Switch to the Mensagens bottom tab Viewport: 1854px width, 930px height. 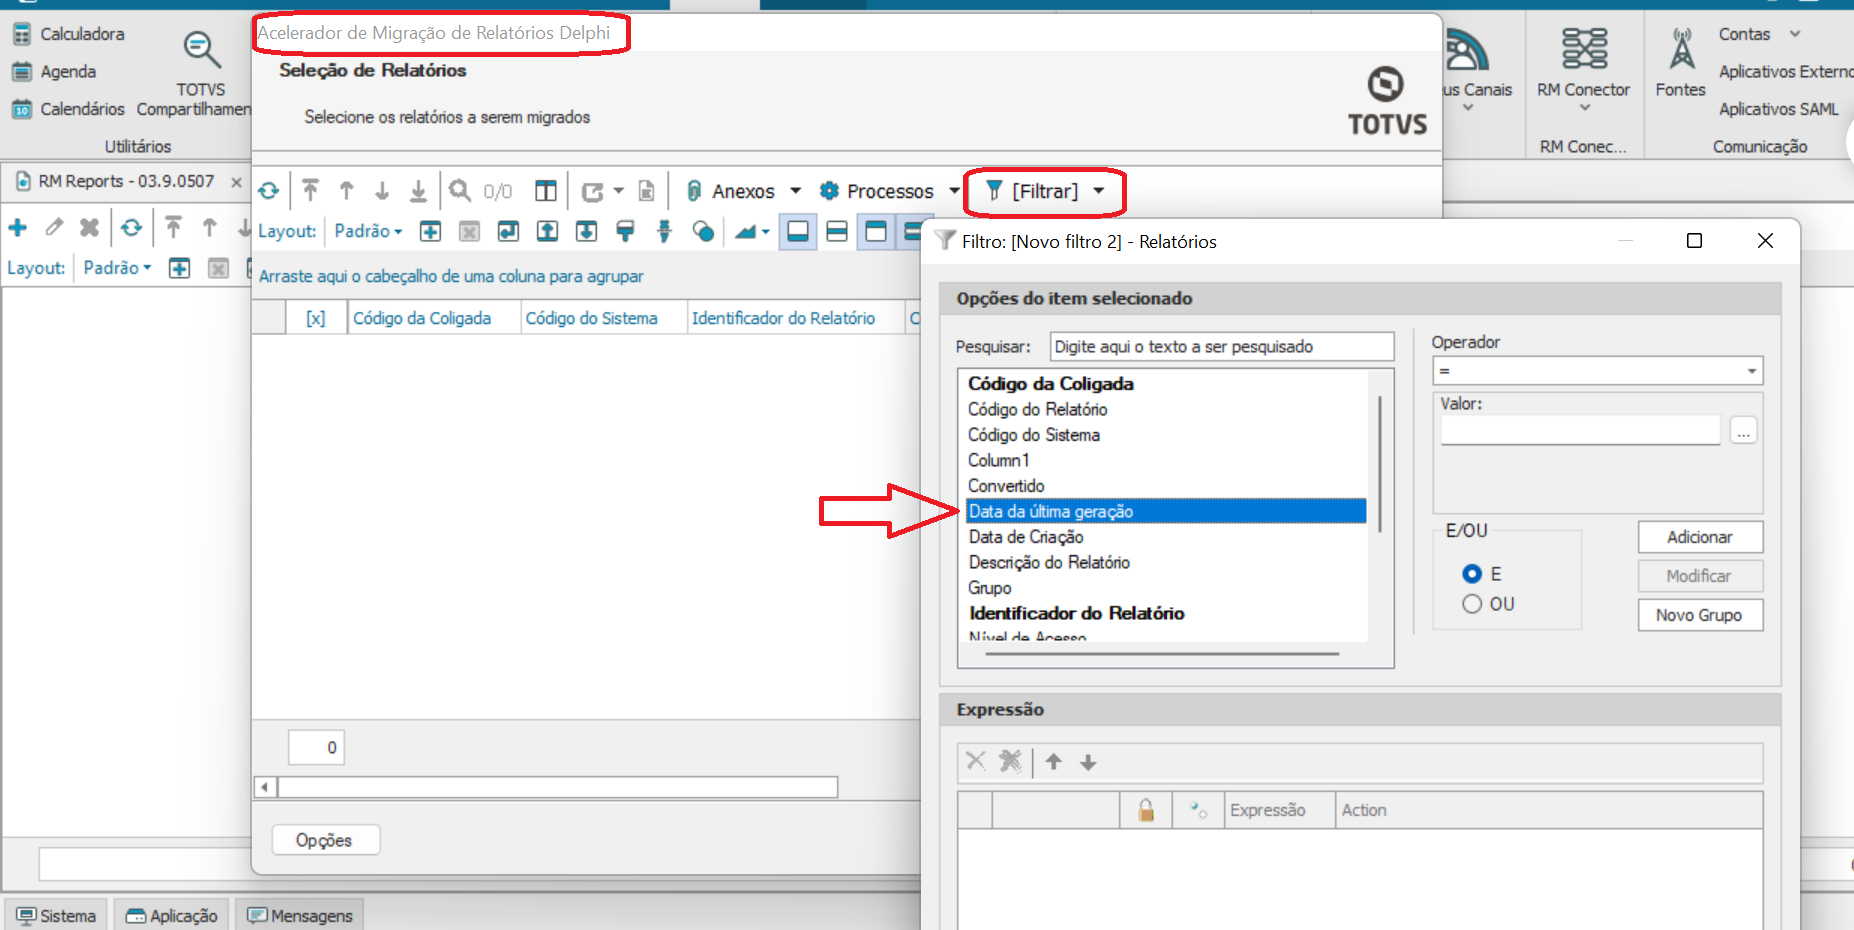click(x=300, y=916)
